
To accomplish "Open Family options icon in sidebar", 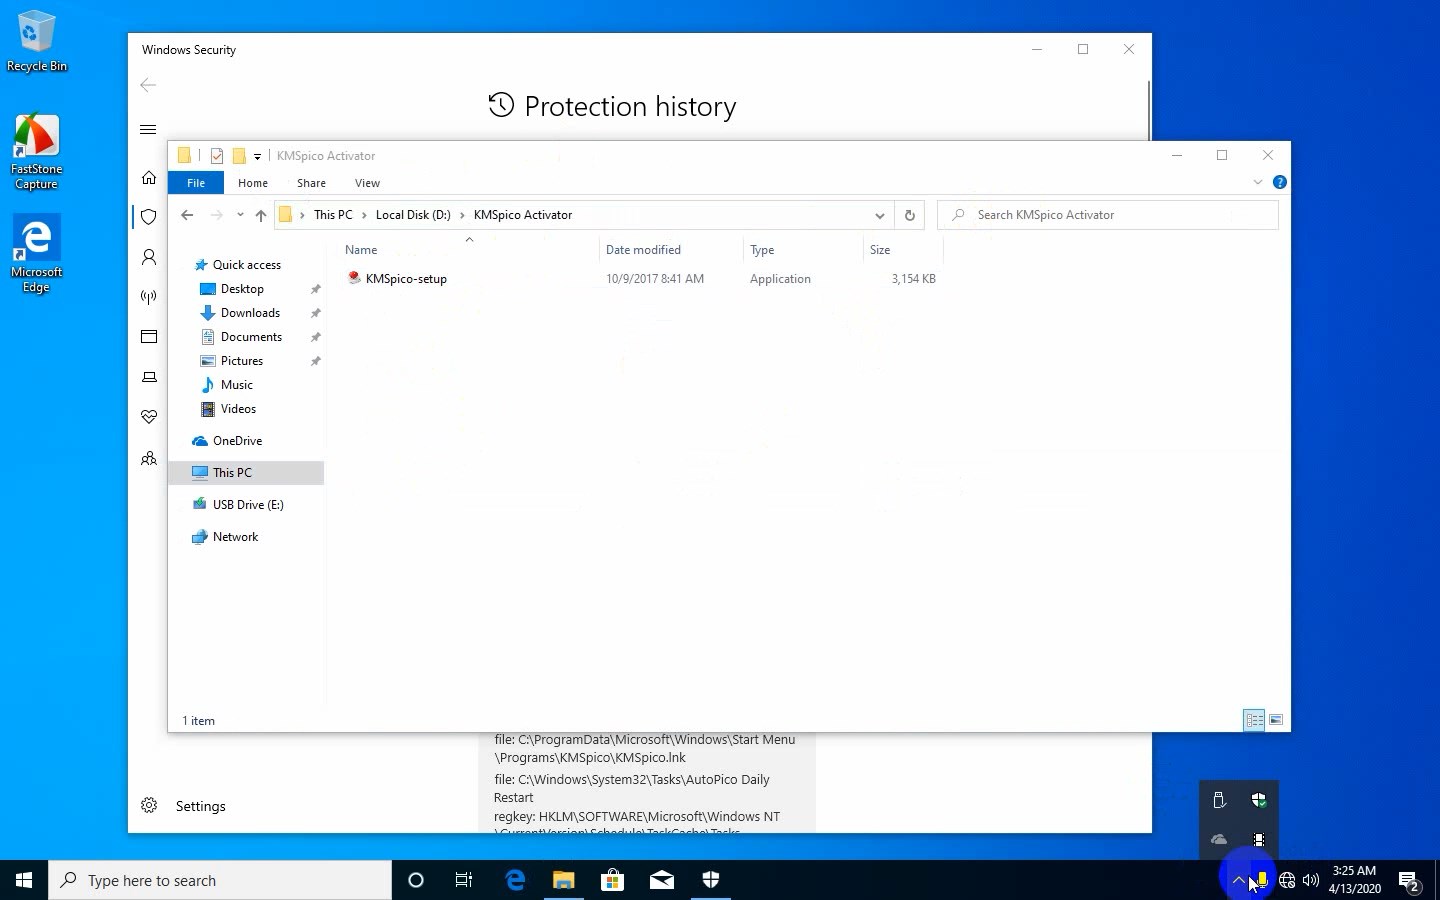I will tap(149, 458).
